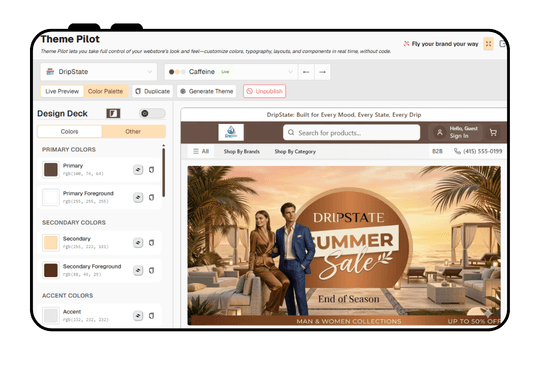This screenshot has width=540, height=384.
Task: Open the Caffeine theme dropdown
Action: tap(231, 72)
